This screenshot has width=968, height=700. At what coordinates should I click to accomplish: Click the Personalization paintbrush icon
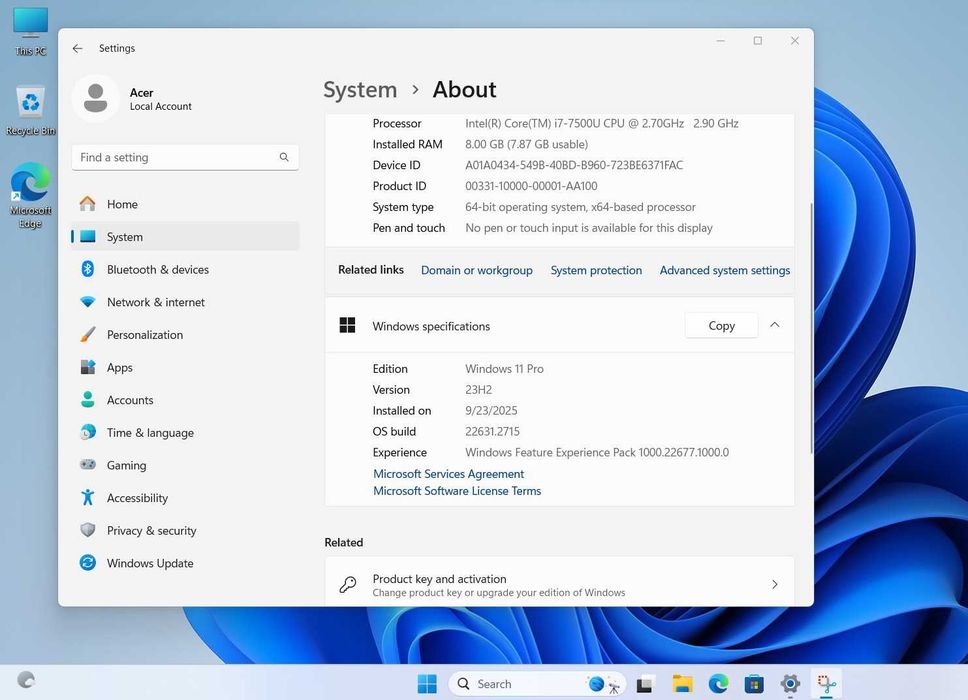coord(88,335)
